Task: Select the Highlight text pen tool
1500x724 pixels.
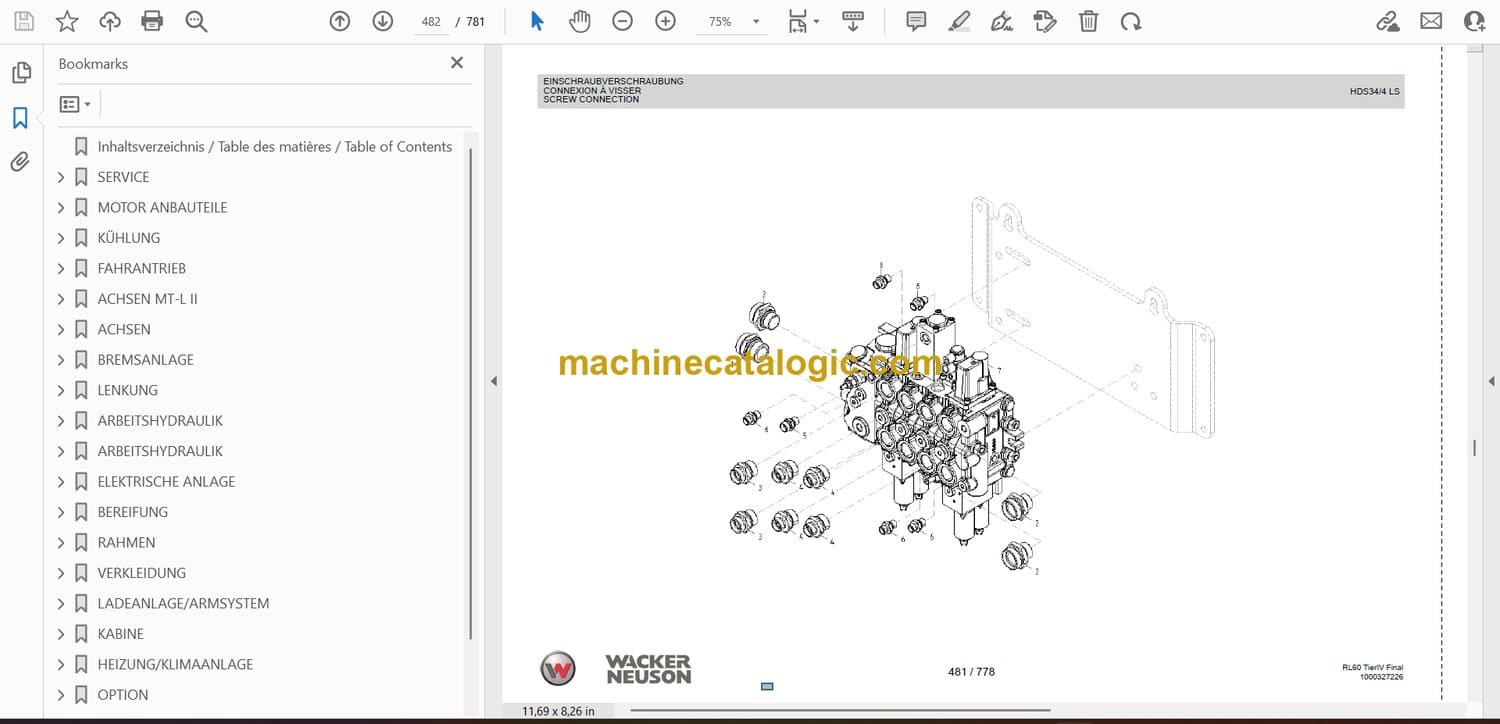Action: click(959, 21)
